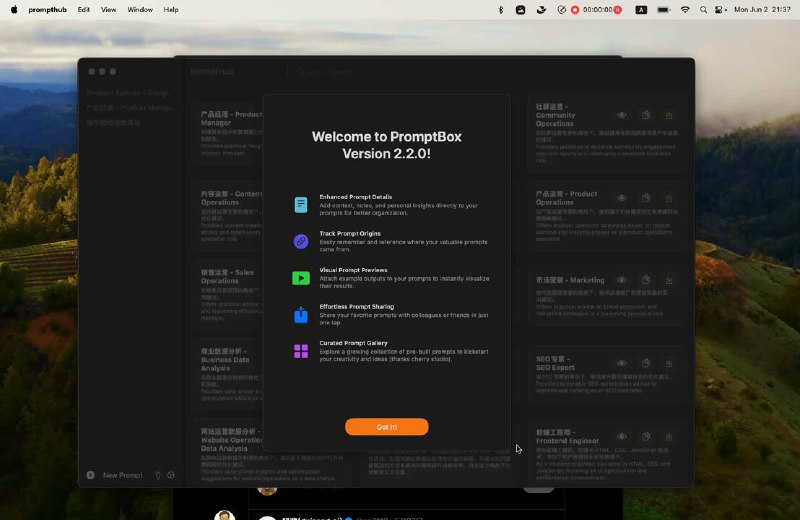
Task: Click the Bluetooth icon in menu bar
Action: (501, 10)
